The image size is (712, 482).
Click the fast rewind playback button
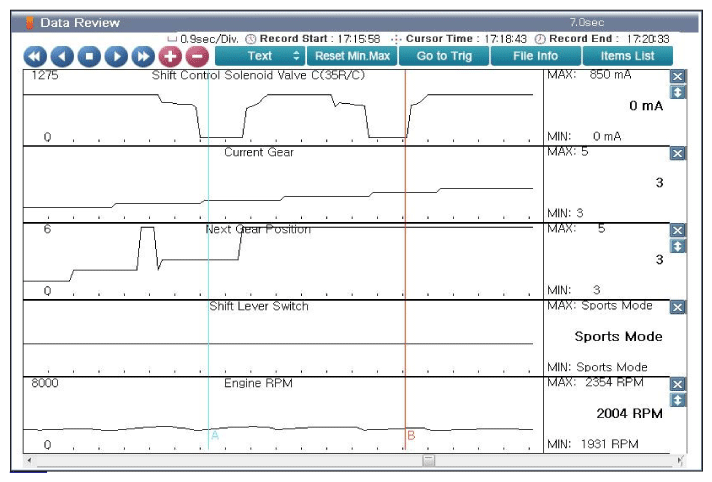[35, 56]
